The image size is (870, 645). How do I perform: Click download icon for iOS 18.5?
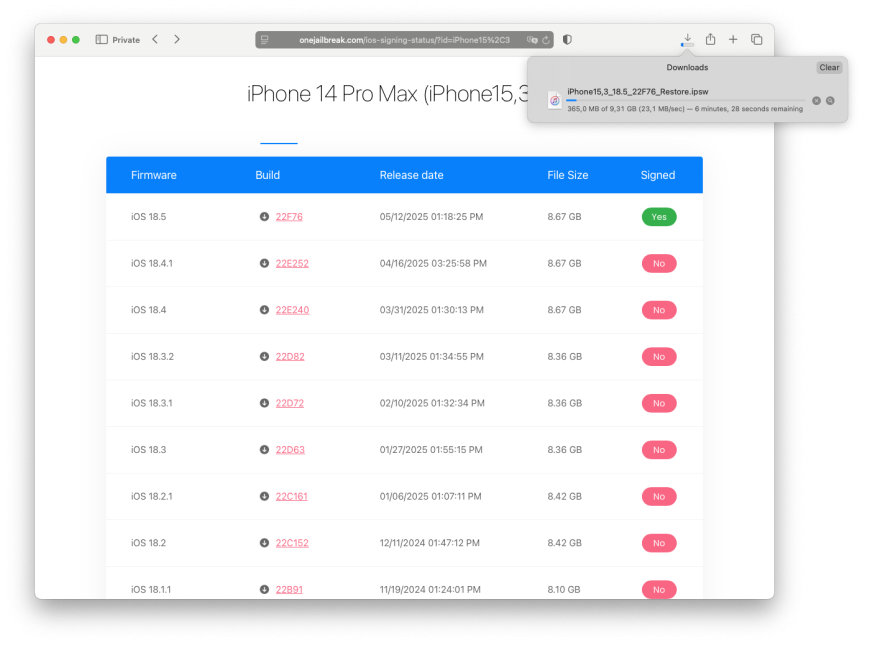[x=264, y=216]
